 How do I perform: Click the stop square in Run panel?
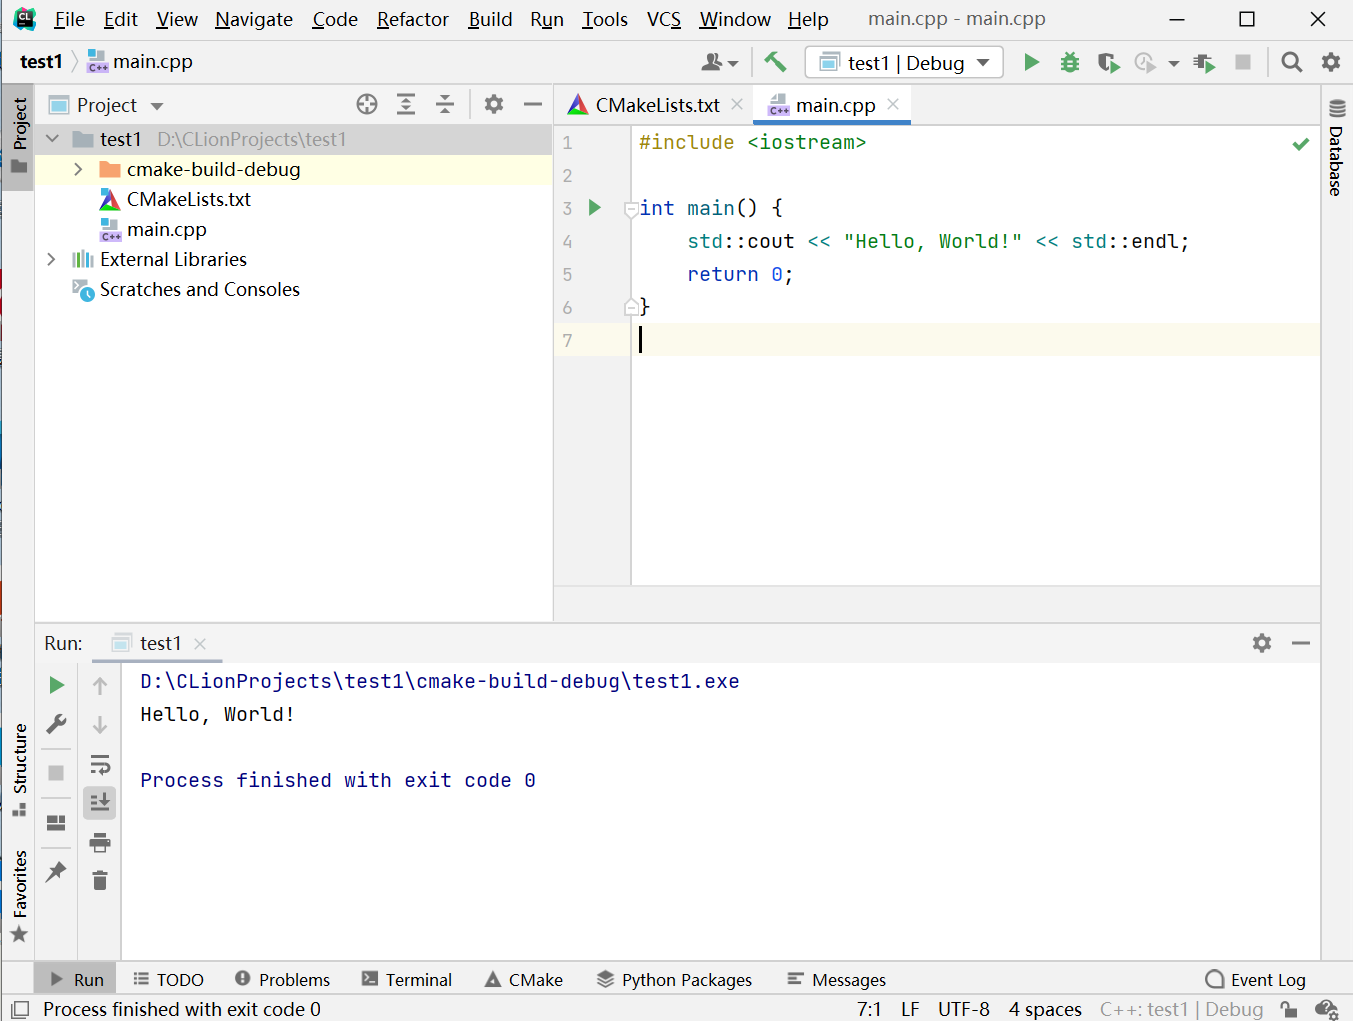57,773
